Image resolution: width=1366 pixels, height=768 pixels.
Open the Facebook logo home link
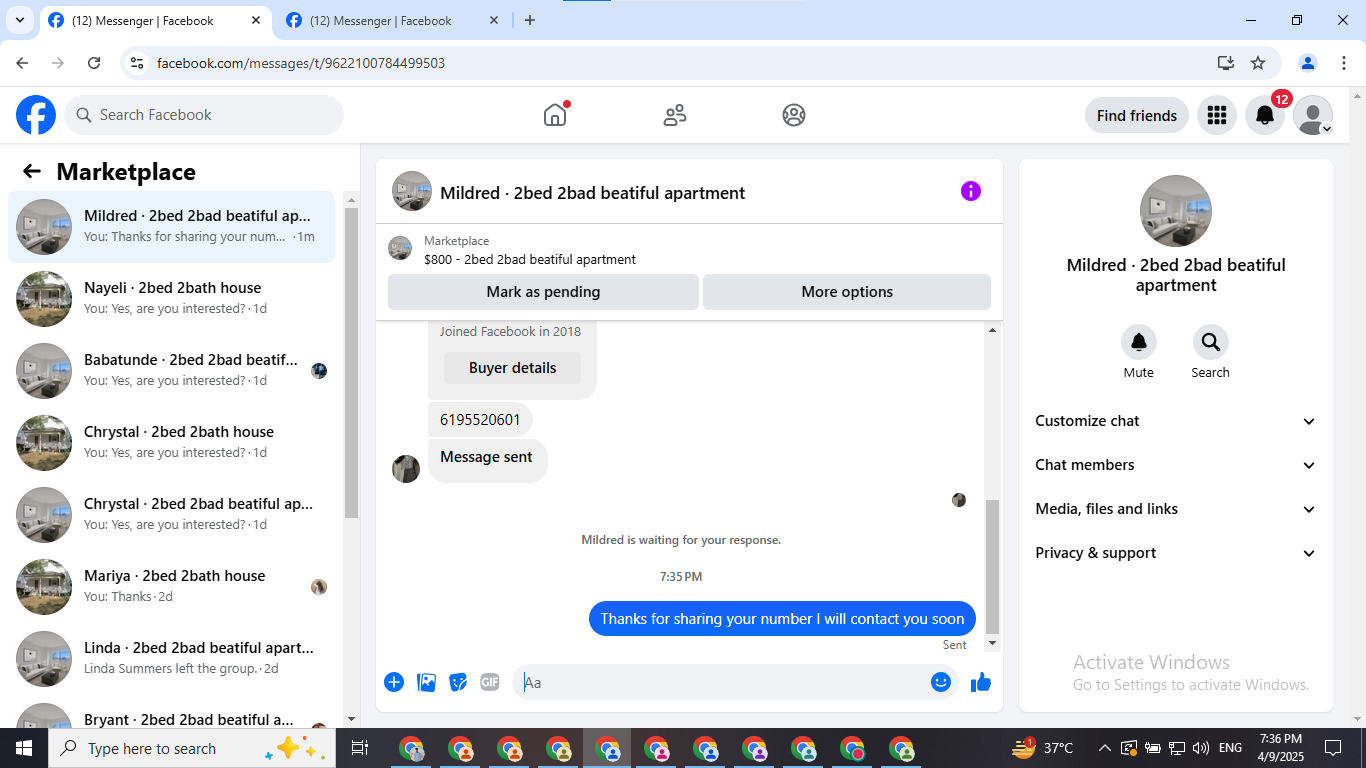[36, 115]
